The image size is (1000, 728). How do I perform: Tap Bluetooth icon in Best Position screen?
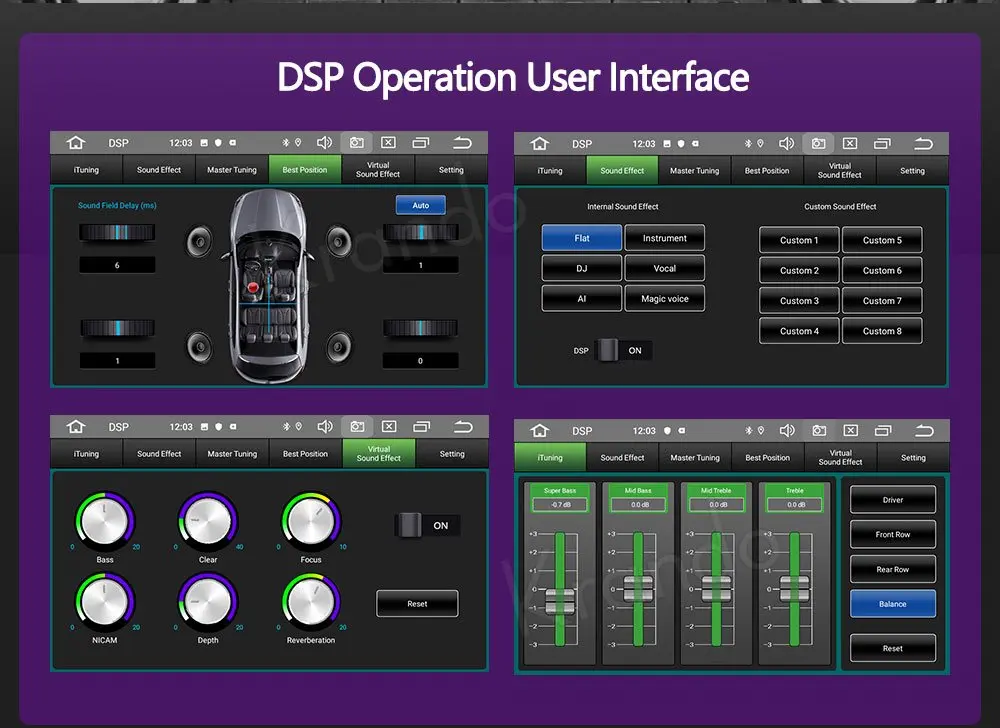coord(286,143)
